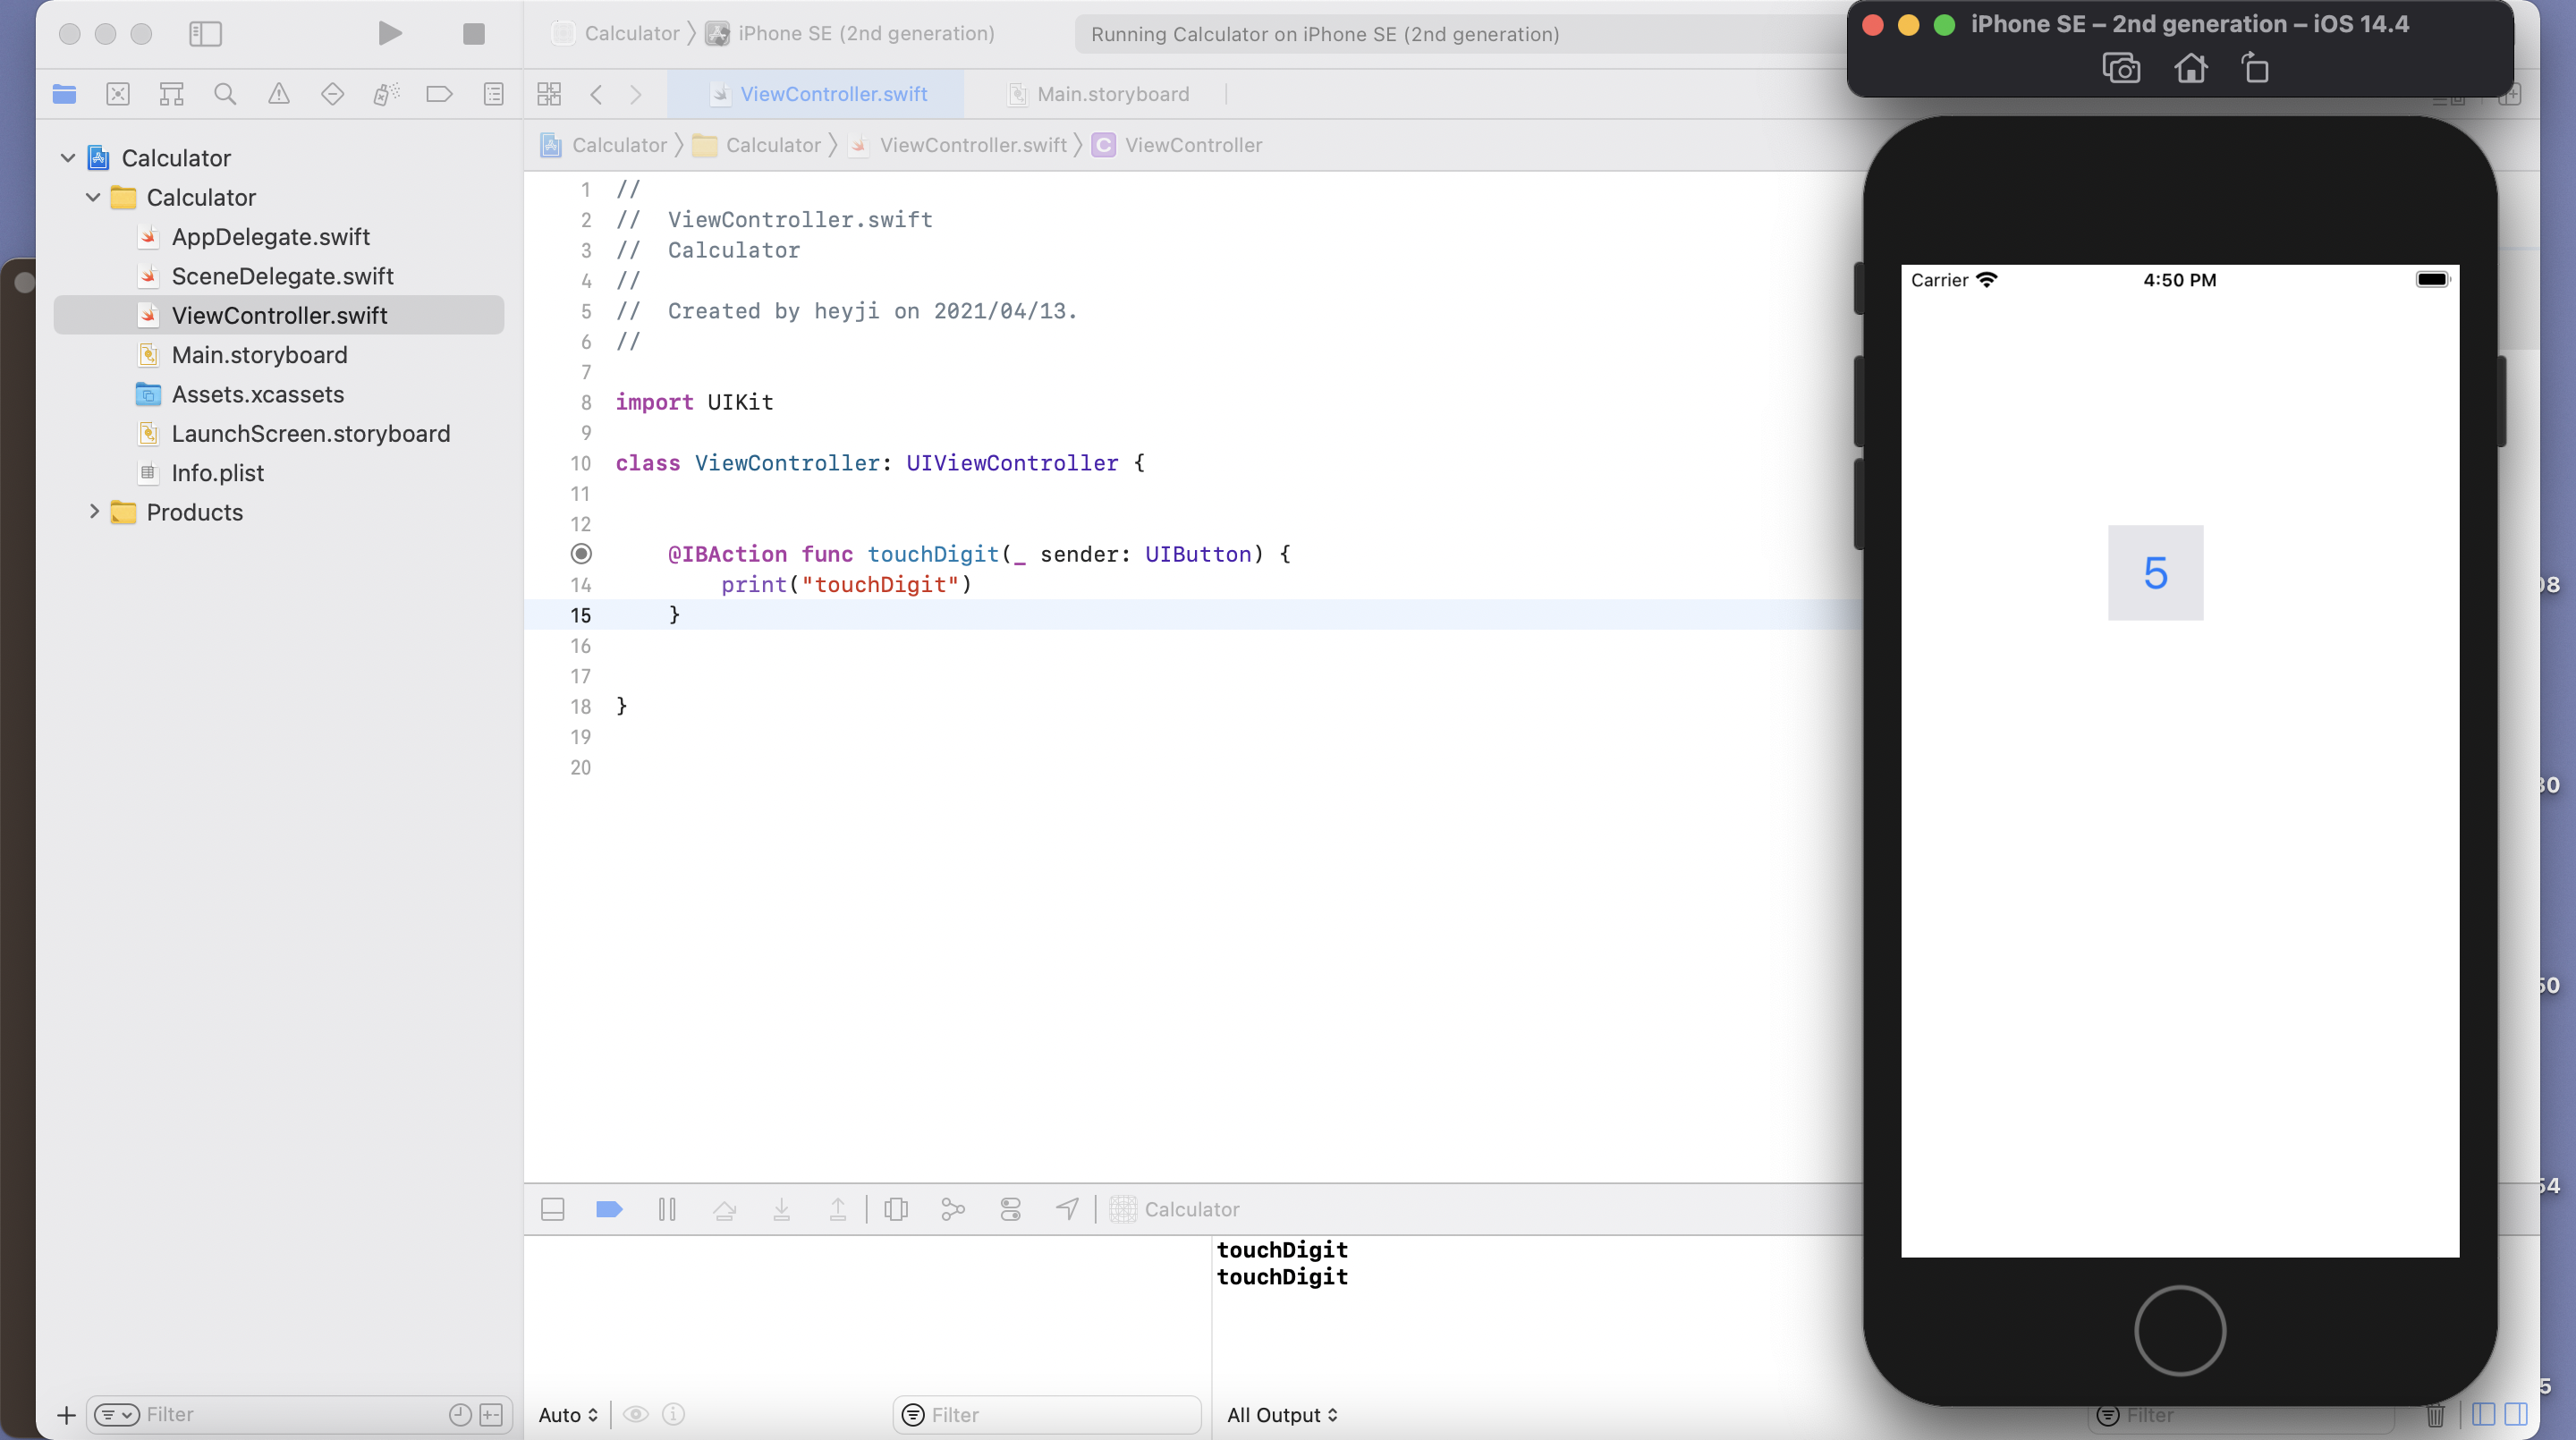The width and height of the screenshot is (2576, 1440).
Task: Open the Find navigator magnifier icon
Action: (225, 94)
